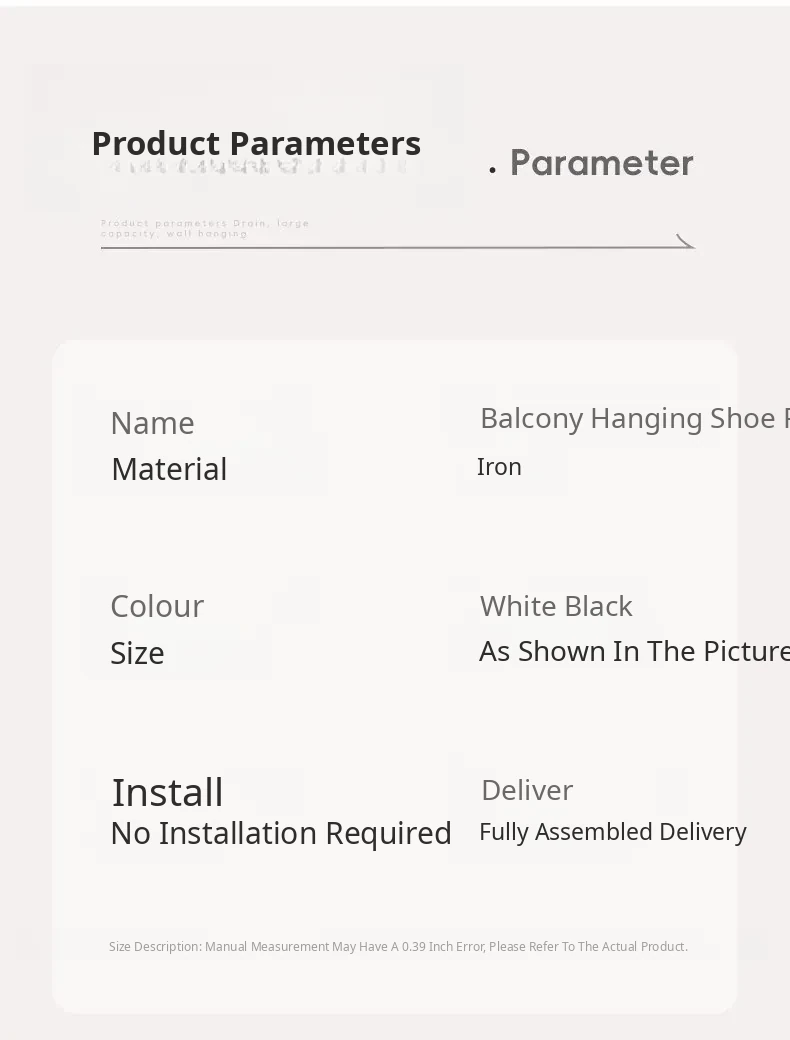Select the "Material" label
This screenshot has width=790, height=1040.
(169, 469)
